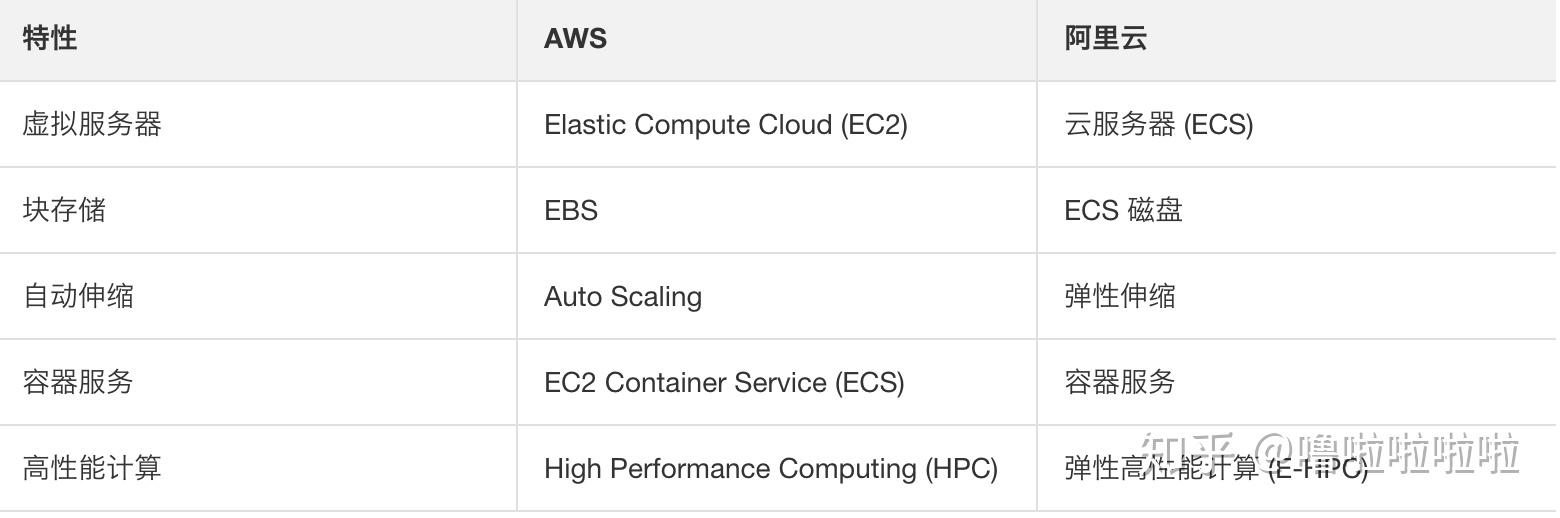Select the 高性能计算 row label

[x=92, y=468]
